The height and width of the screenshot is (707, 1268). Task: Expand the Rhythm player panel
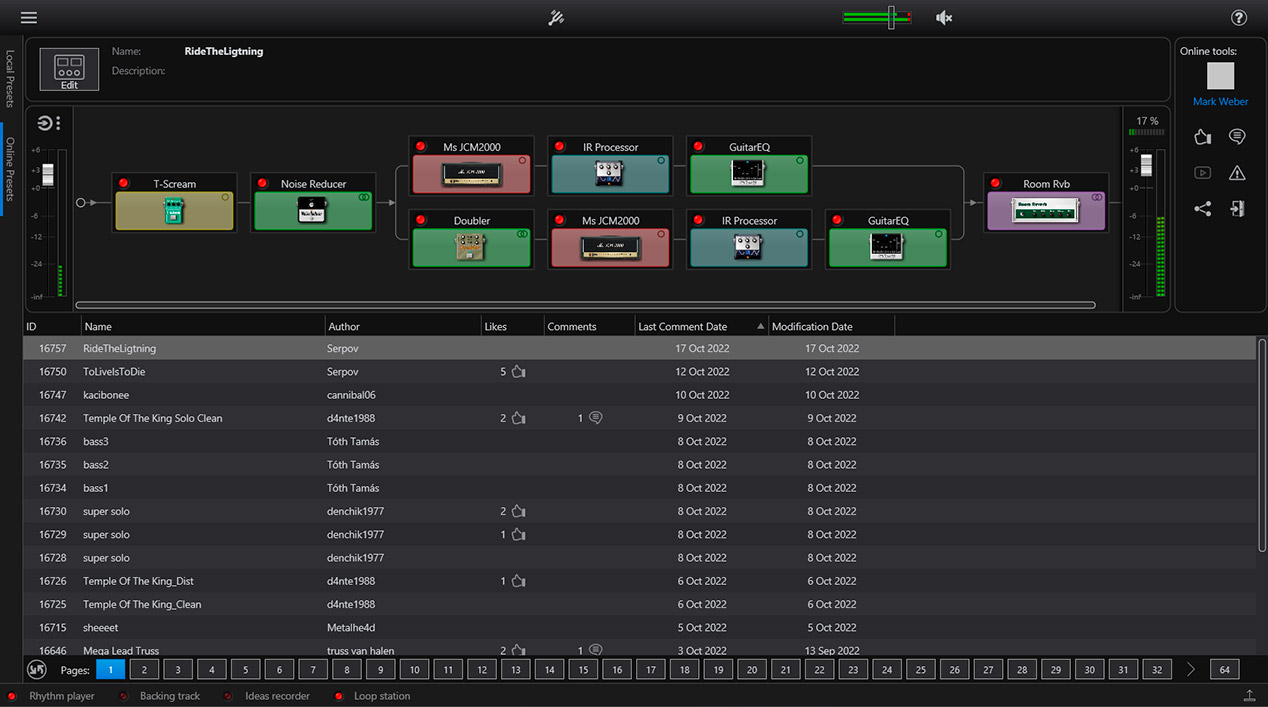(61, 696)
